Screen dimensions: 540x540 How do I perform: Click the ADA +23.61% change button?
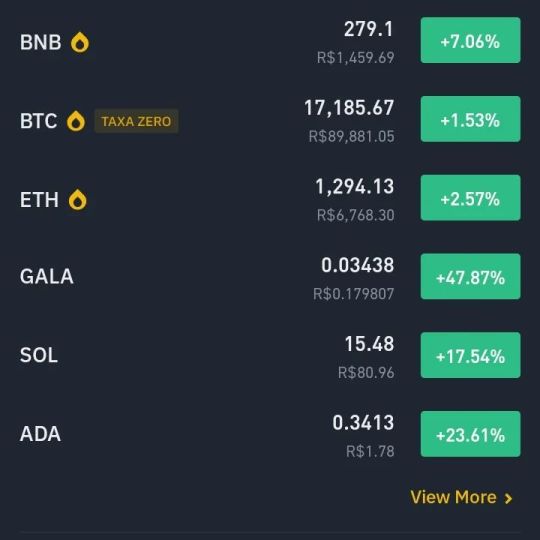470,434
